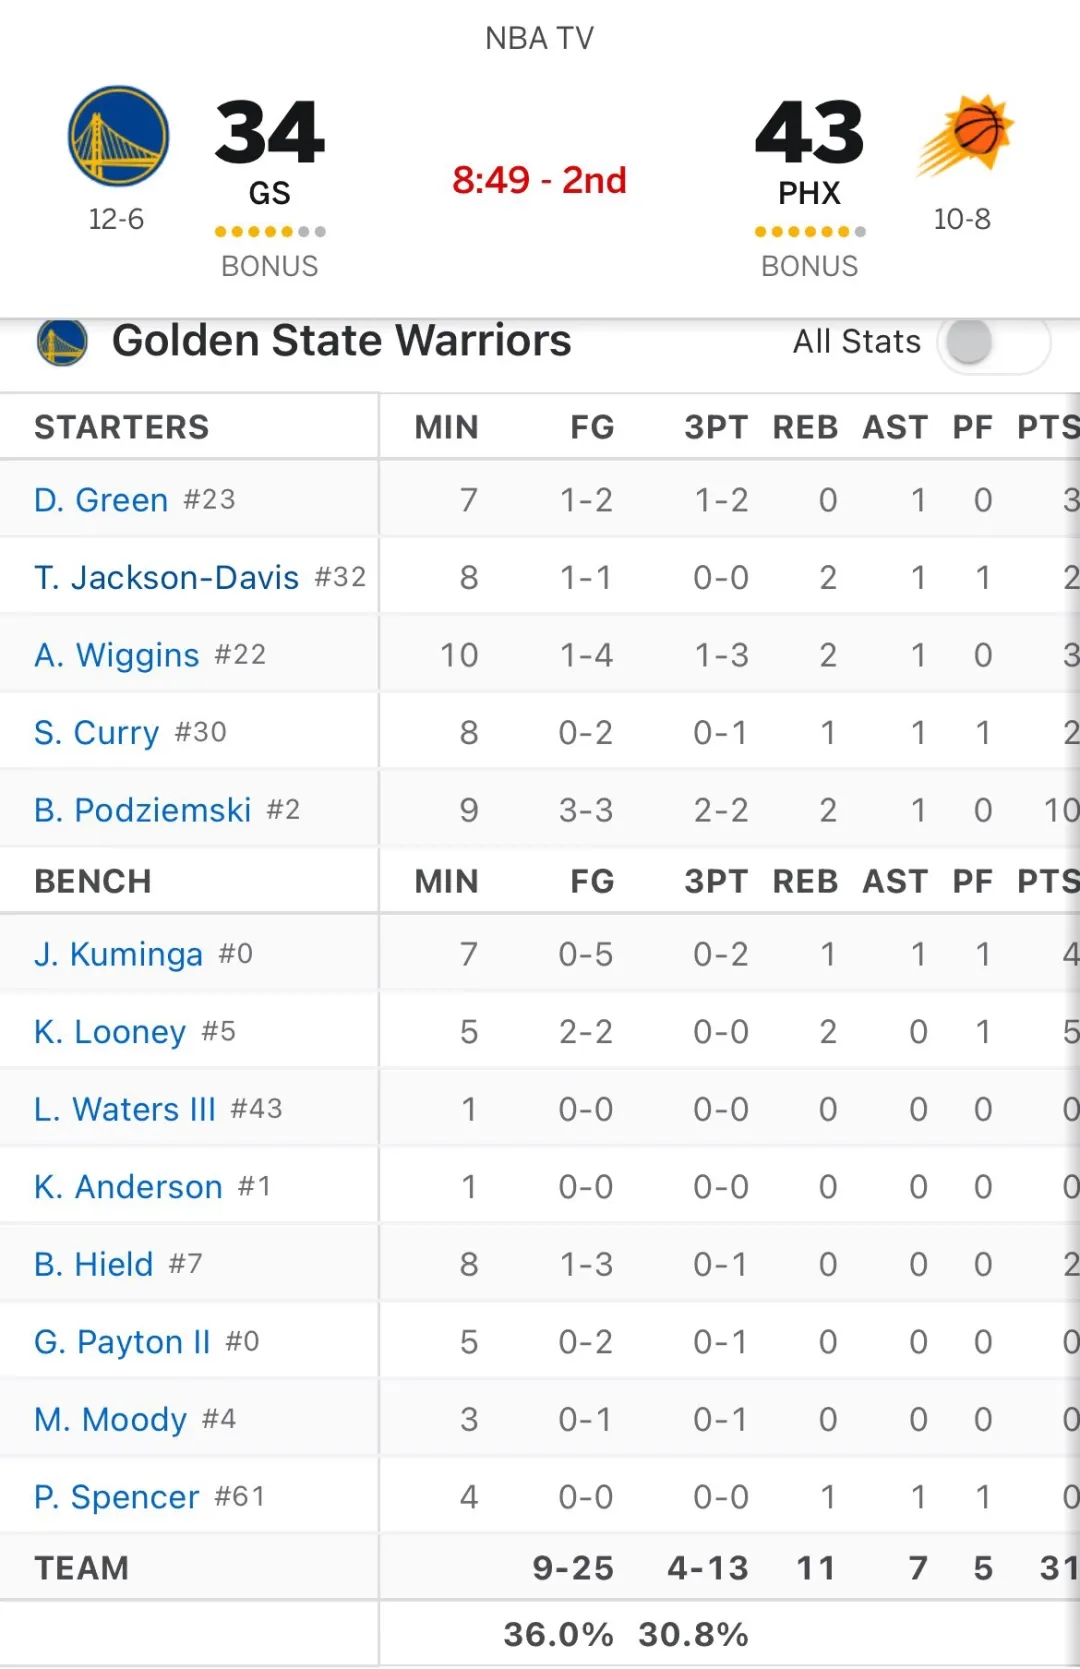Select J. Kuminga from the bench

point(118,955)
